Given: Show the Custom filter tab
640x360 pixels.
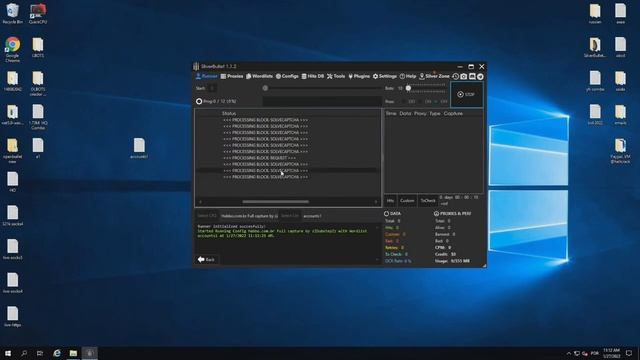Looking at the screenshot, I should [x=407, y=200].
